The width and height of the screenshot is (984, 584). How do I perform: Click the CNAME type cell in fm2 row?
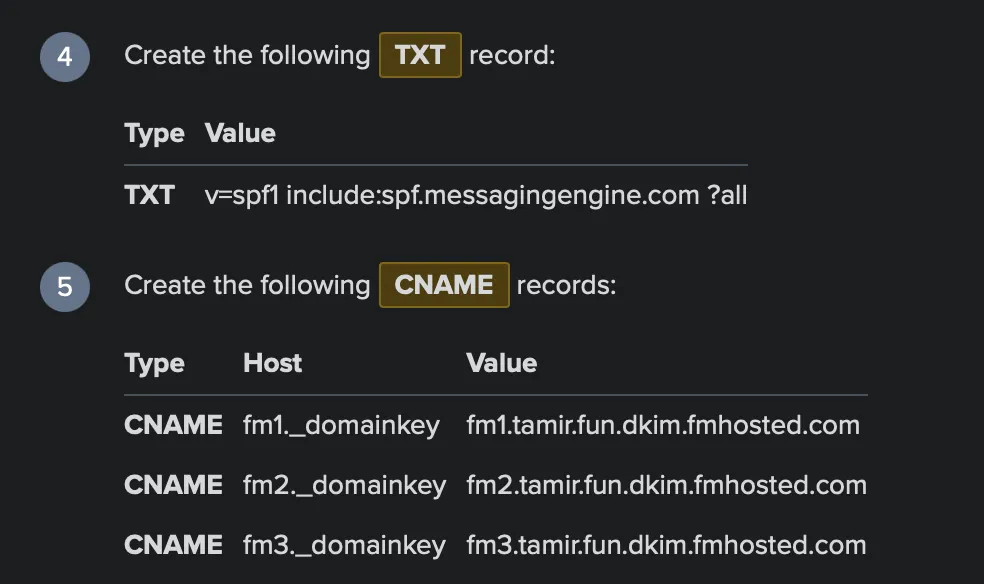[x=173, y=485]
